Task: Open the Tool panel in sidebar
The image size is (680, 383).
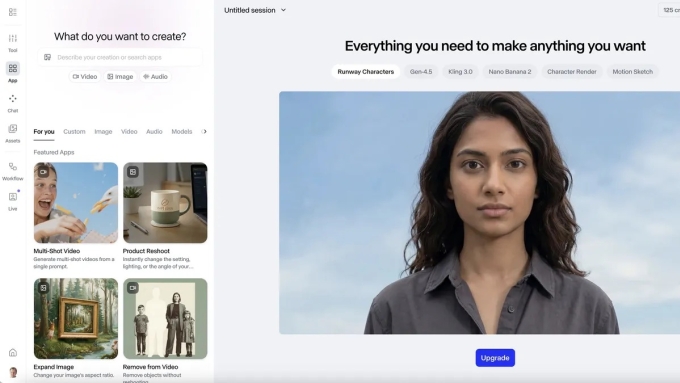Action: (x=13, y=43)
